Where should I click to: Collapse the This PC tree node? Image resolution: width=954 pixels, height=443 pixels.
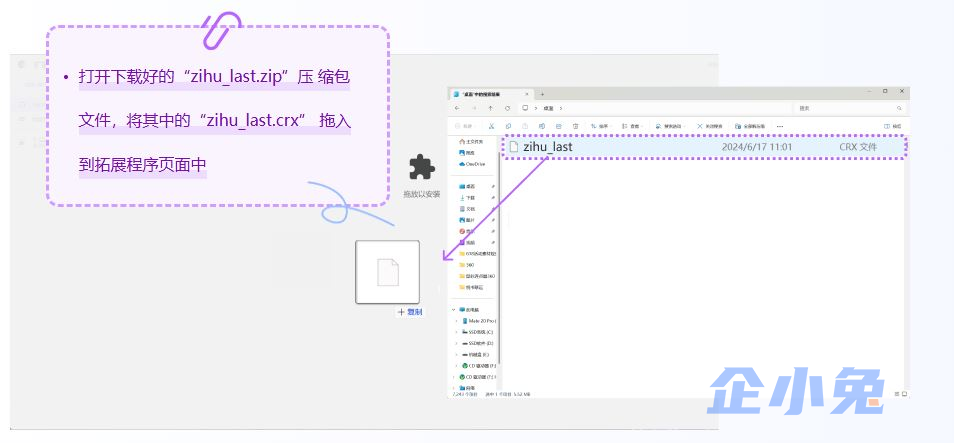pos(453,309)
